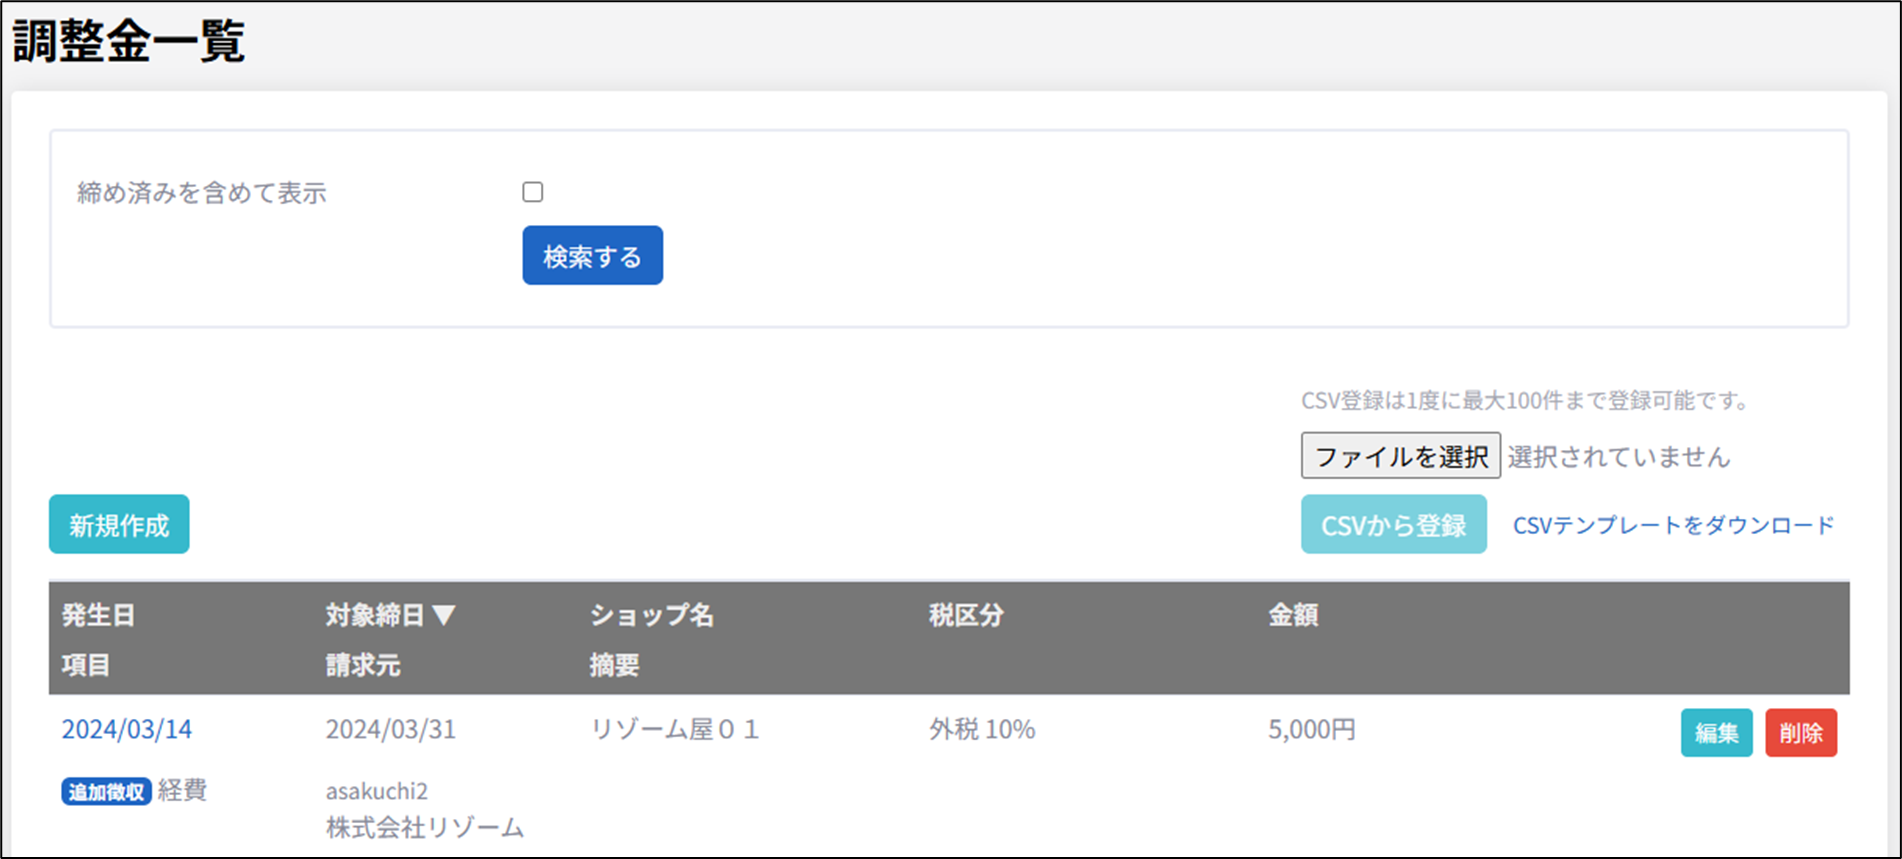Open the 2024/03/14 entry link
The height and width of the screenshot is (859, 1902).
point(127,729)
